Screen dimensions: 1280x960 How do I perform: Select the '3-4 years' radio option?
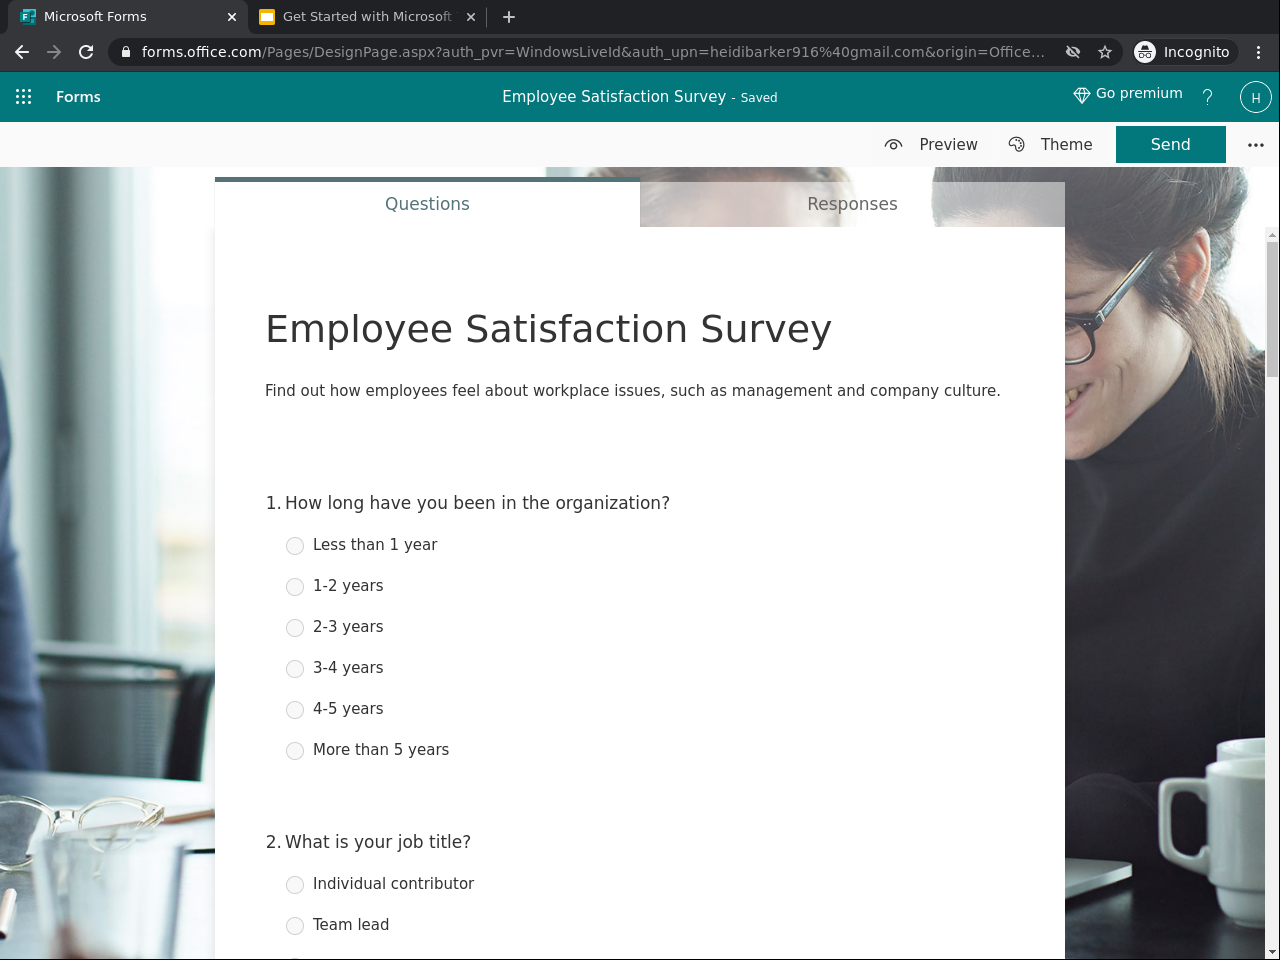pyautogui.click(x=295, y=669)
